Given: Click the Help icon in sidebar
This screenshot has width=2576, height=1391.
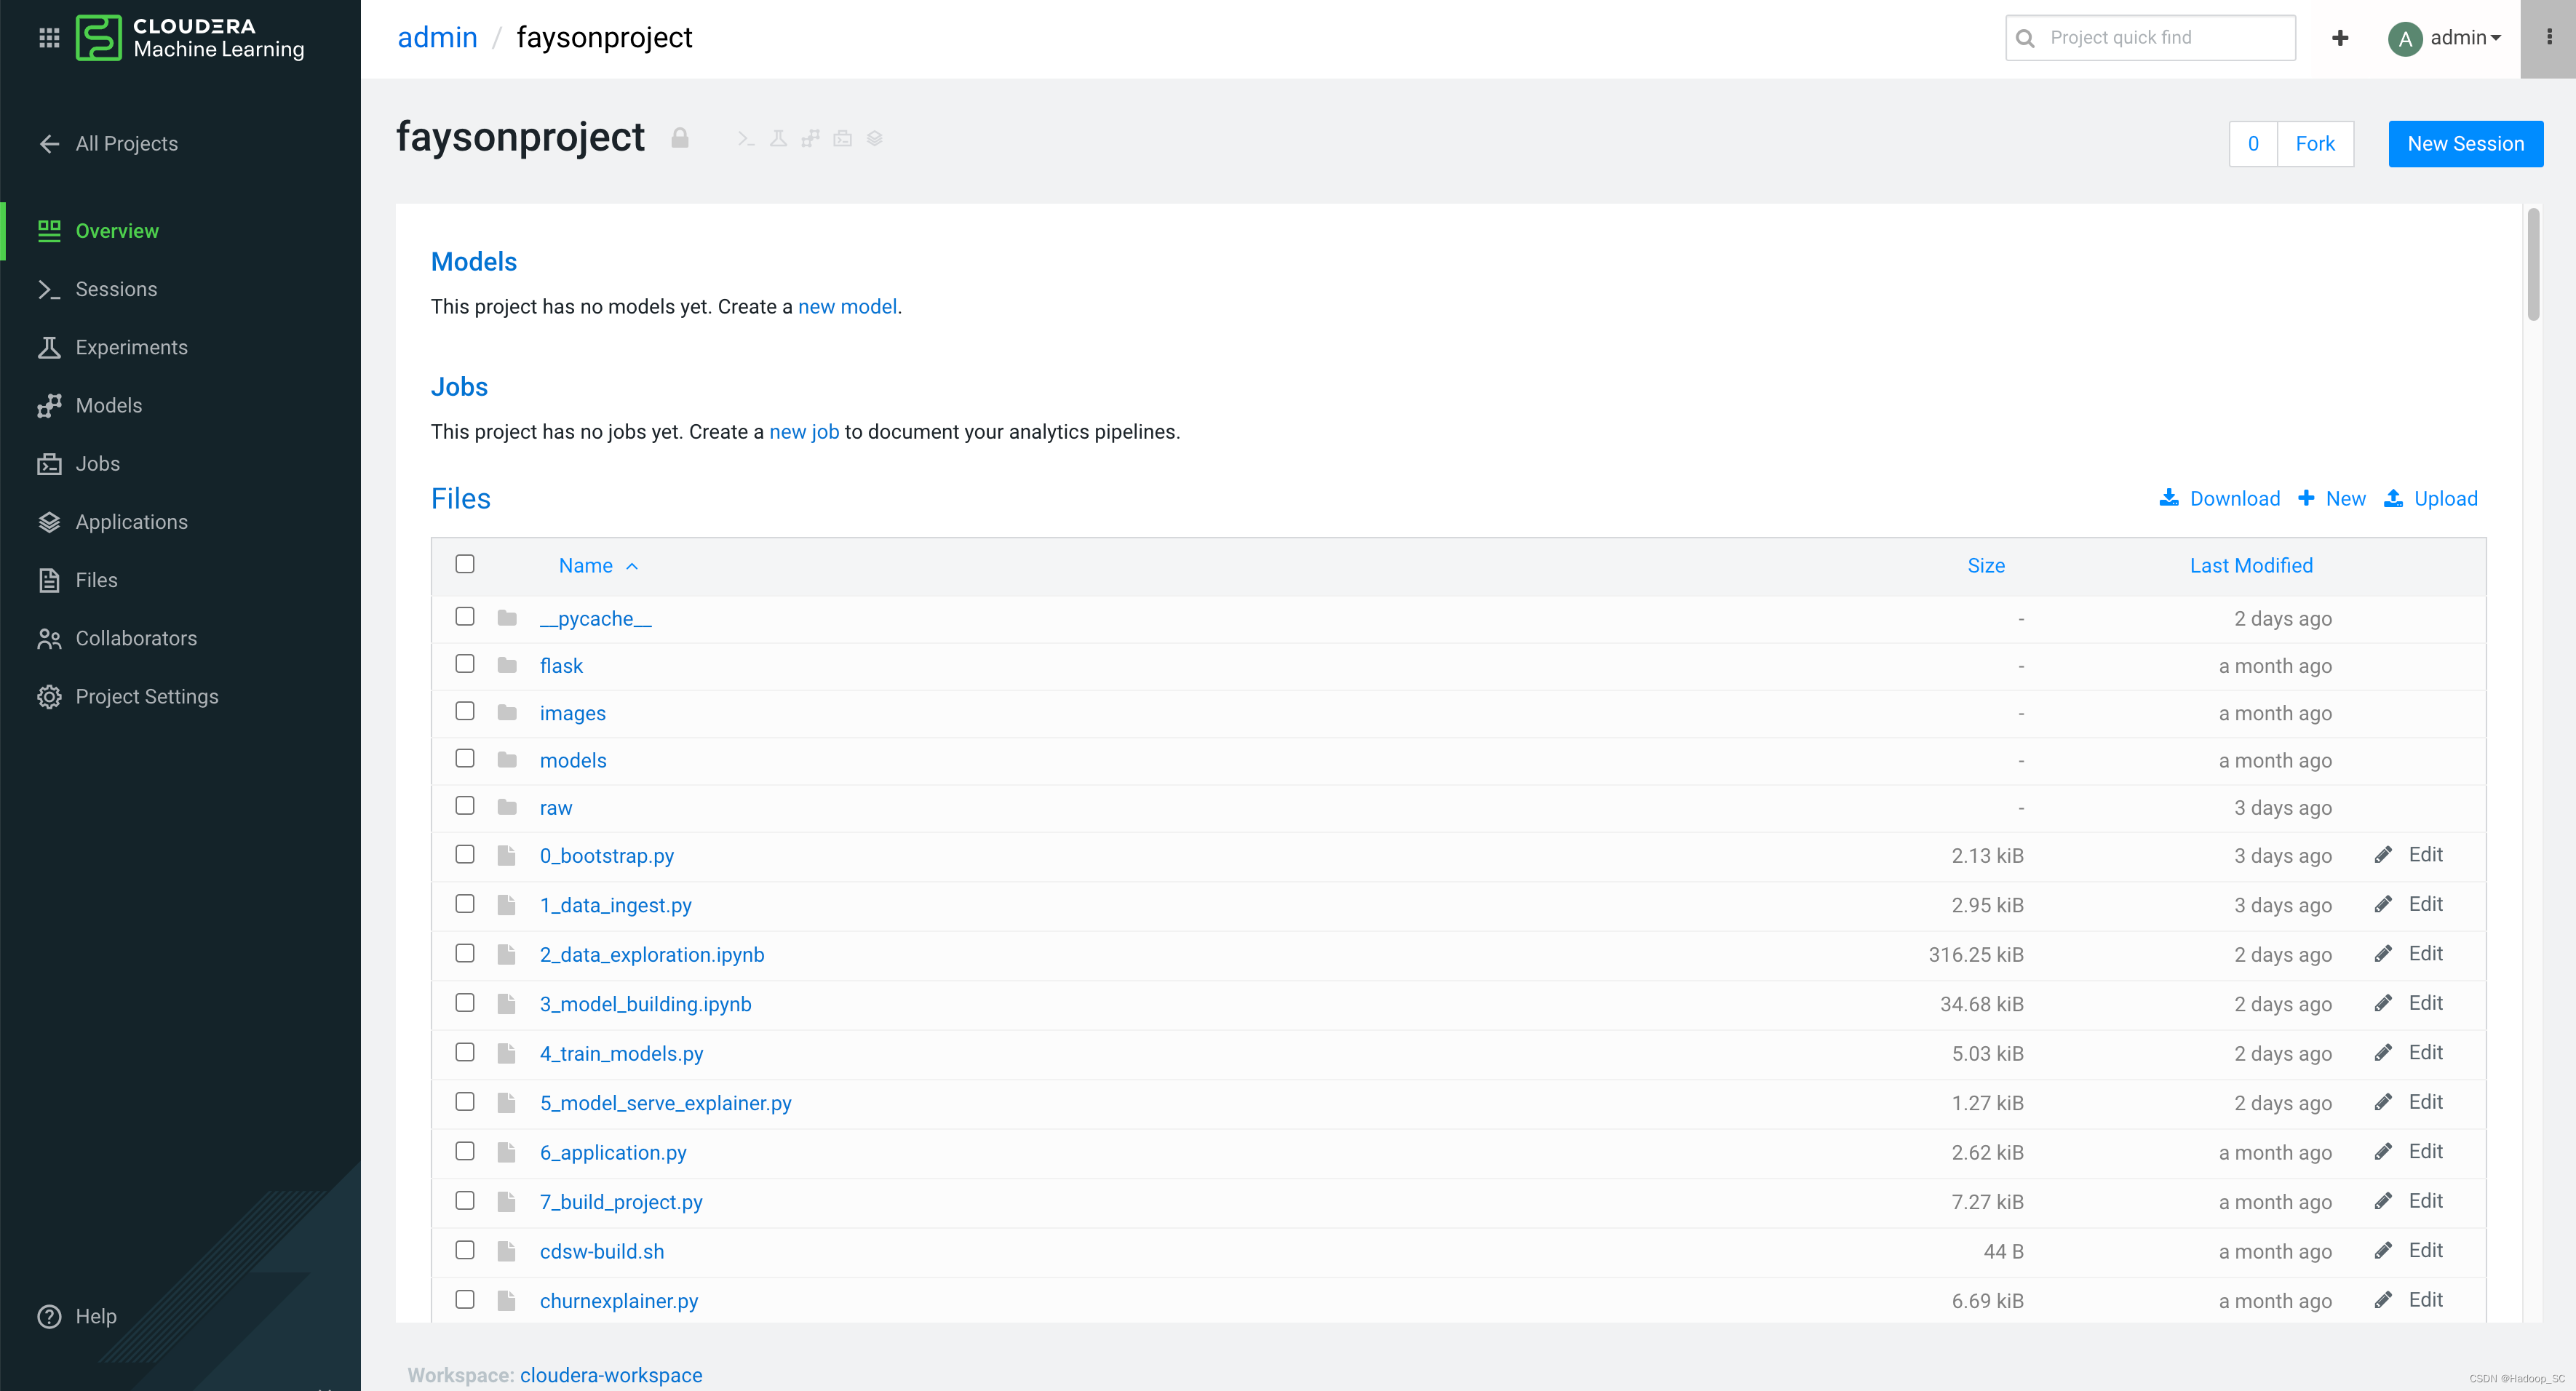Looking at the screenshot, I should pyautogui.click(x=49, y=1316).
